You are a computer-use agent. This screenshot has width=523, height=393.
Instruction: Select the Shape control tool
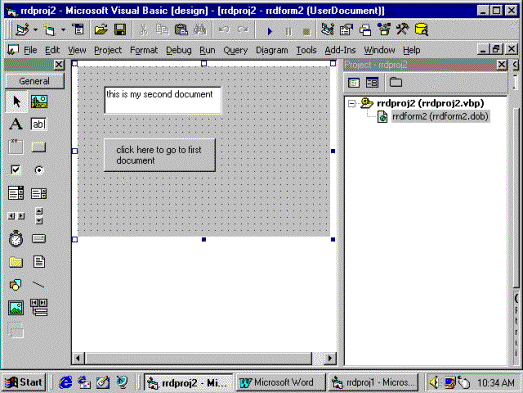tap(16, 285)
